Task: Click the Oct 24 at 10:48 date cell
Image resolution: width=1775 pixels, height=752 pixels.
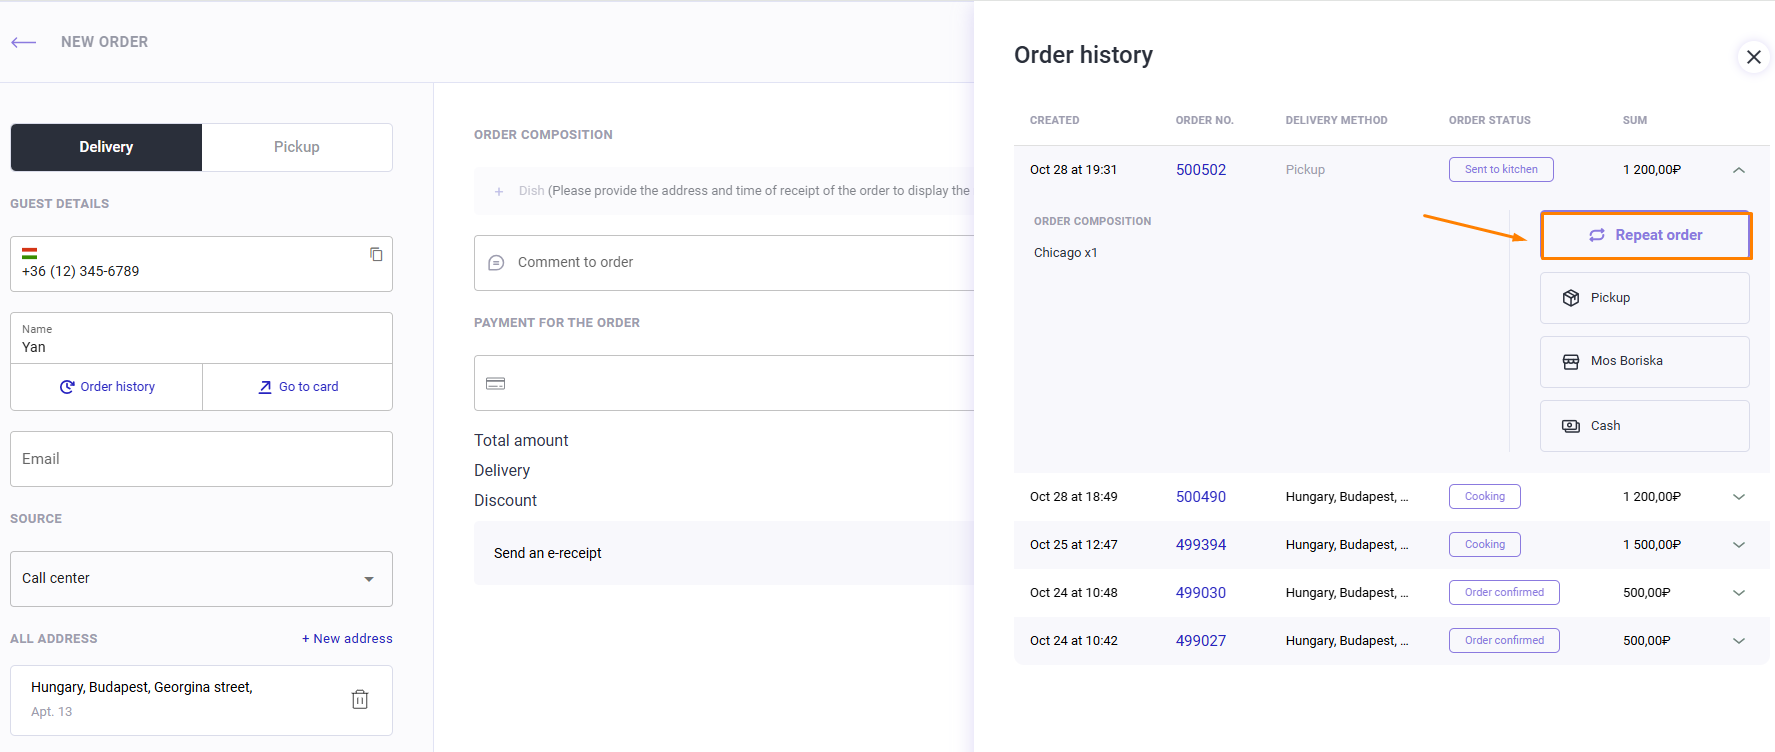Action: click(1073, 593)
